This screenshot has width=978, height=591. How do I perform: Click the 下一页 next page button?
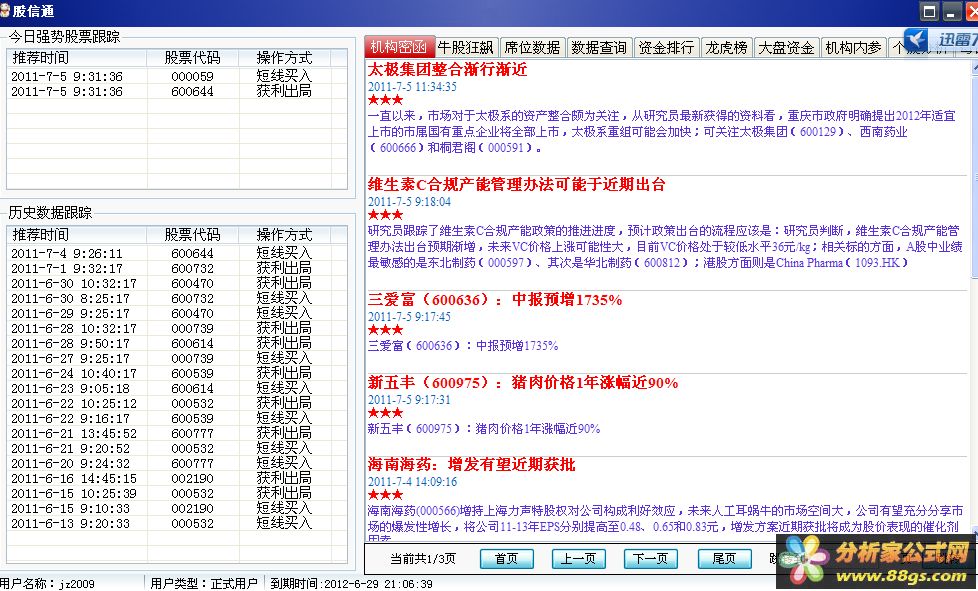(651, 559)
